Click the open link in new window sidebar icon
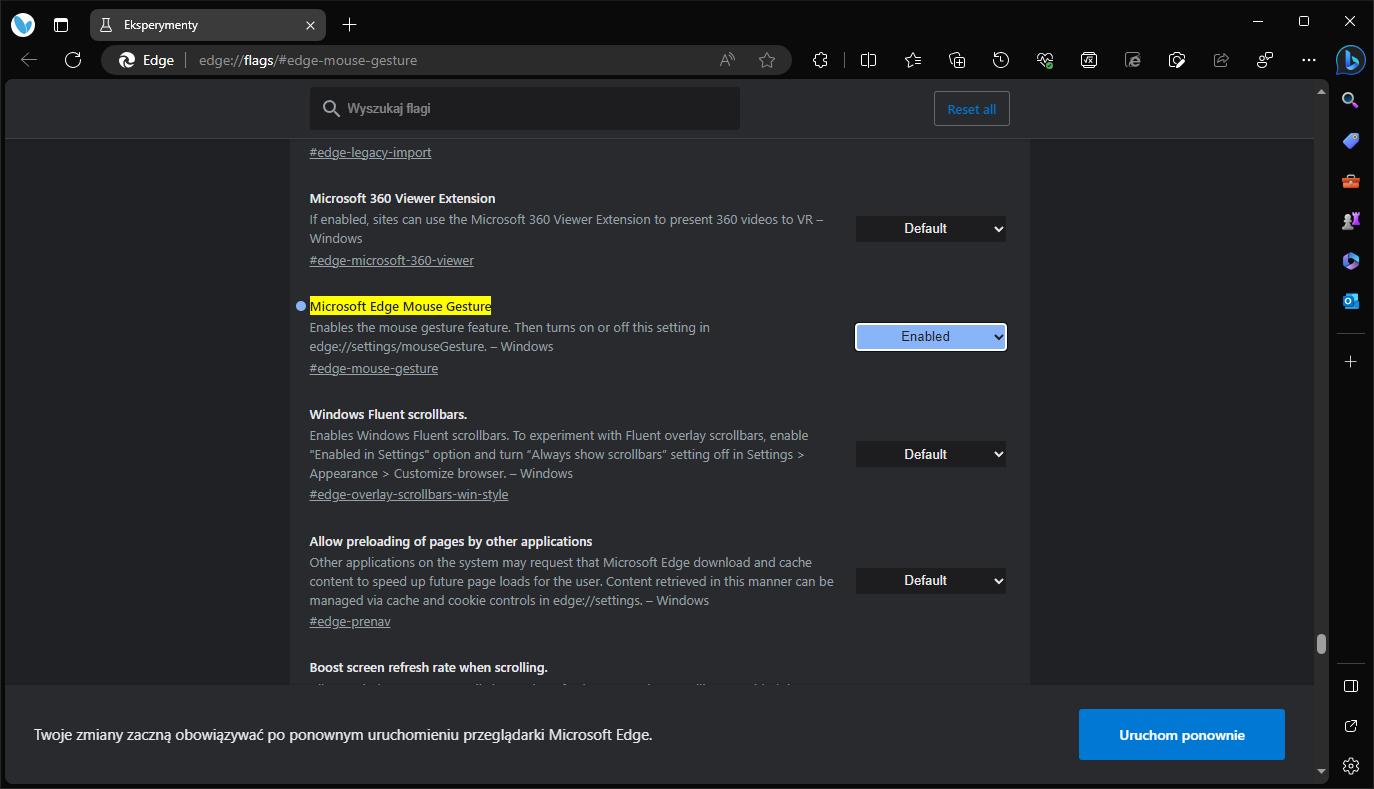 pos(1351,726)
